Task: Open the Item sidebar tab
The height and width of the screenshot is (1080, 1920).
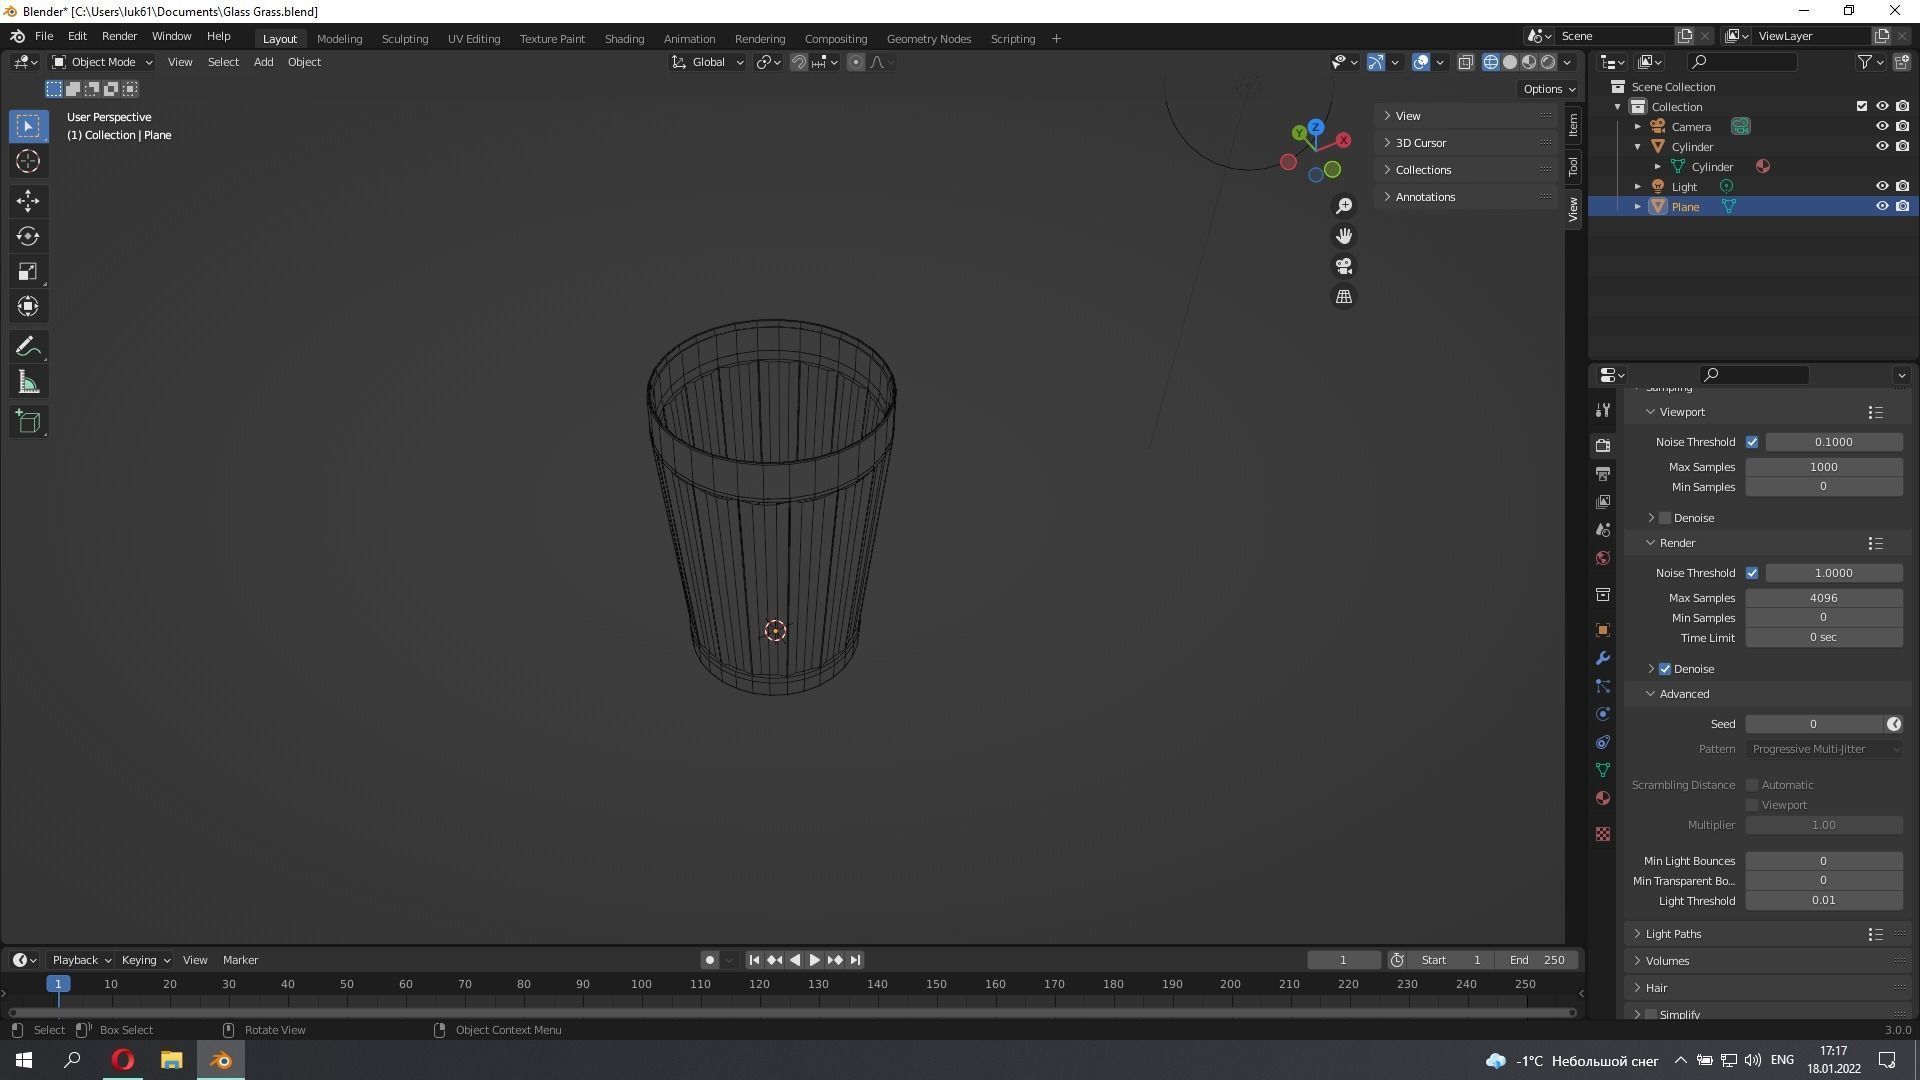Action: click(x=1573, y=124)
